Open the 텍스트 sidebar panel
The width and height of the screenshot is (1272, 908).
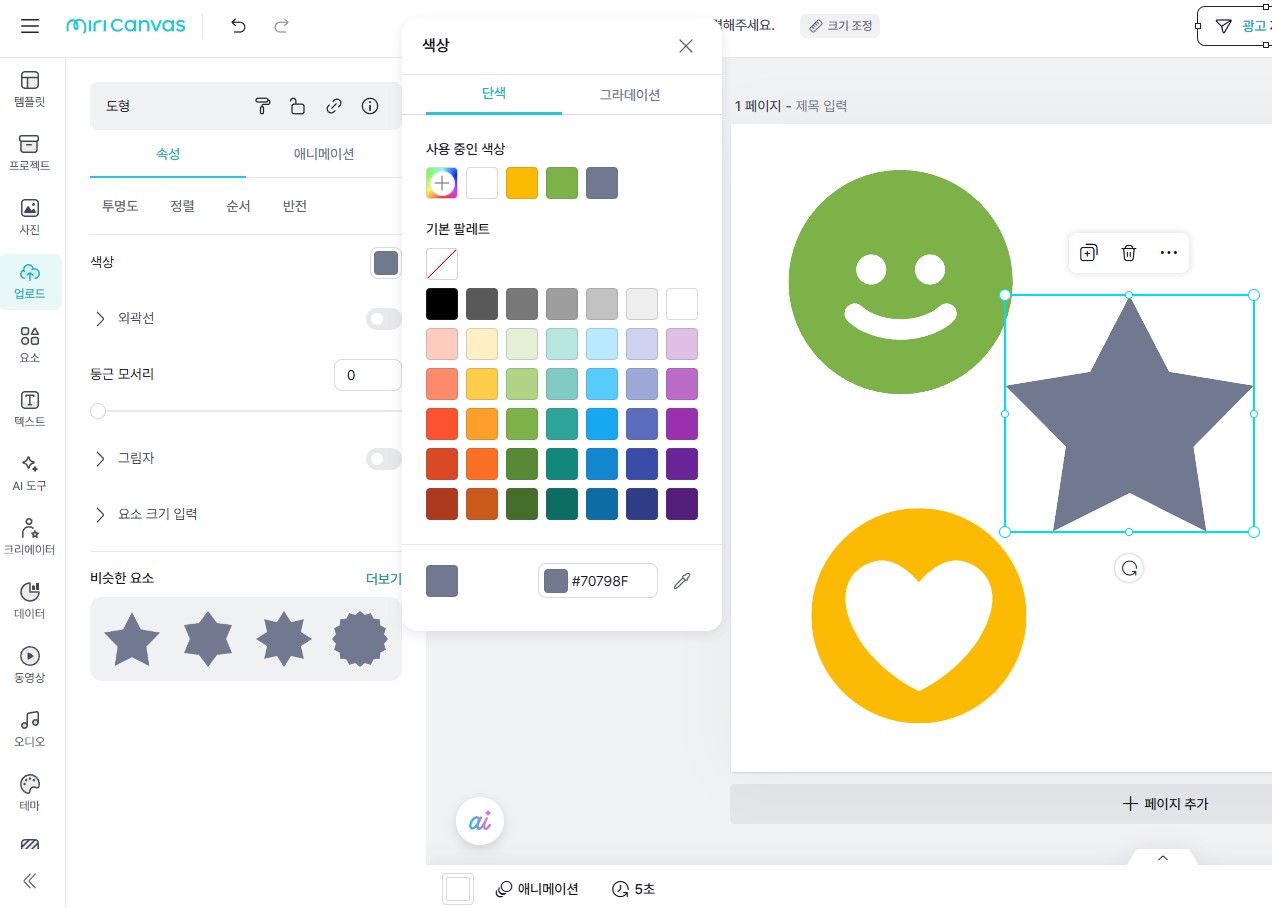(x=30, y=409)
